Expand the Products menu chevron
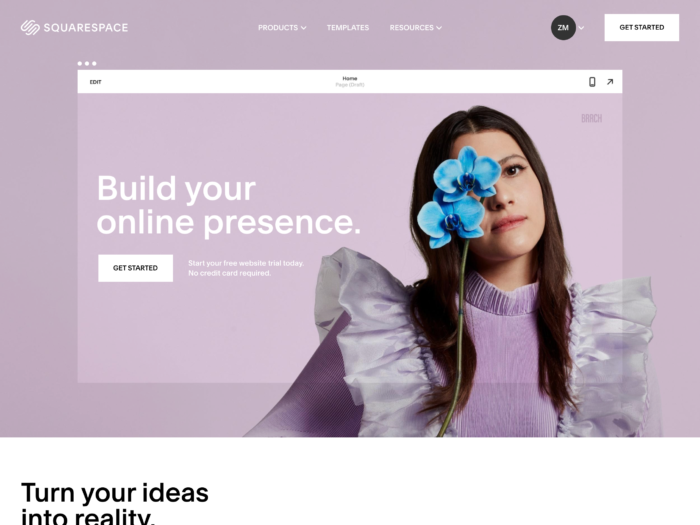 coord(304,28)
